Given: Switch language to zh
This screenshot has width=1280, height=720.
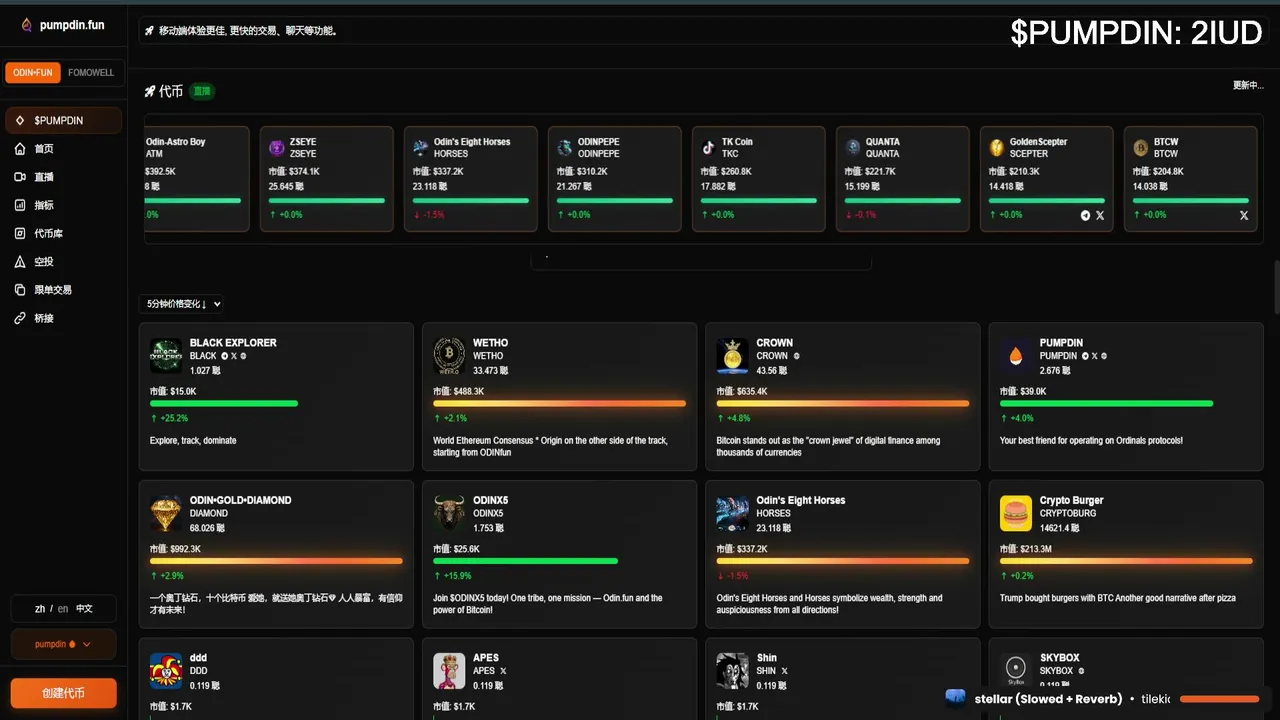Looking at the screenshot, I should point(40,608).
